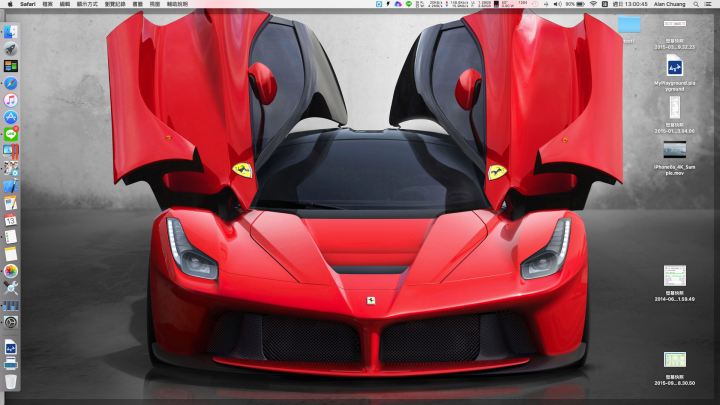This screenshot has height=405, width=720.
Task: Click the cloud icon in menu bar
Action: pyautogui.click(x=398, y=4)
